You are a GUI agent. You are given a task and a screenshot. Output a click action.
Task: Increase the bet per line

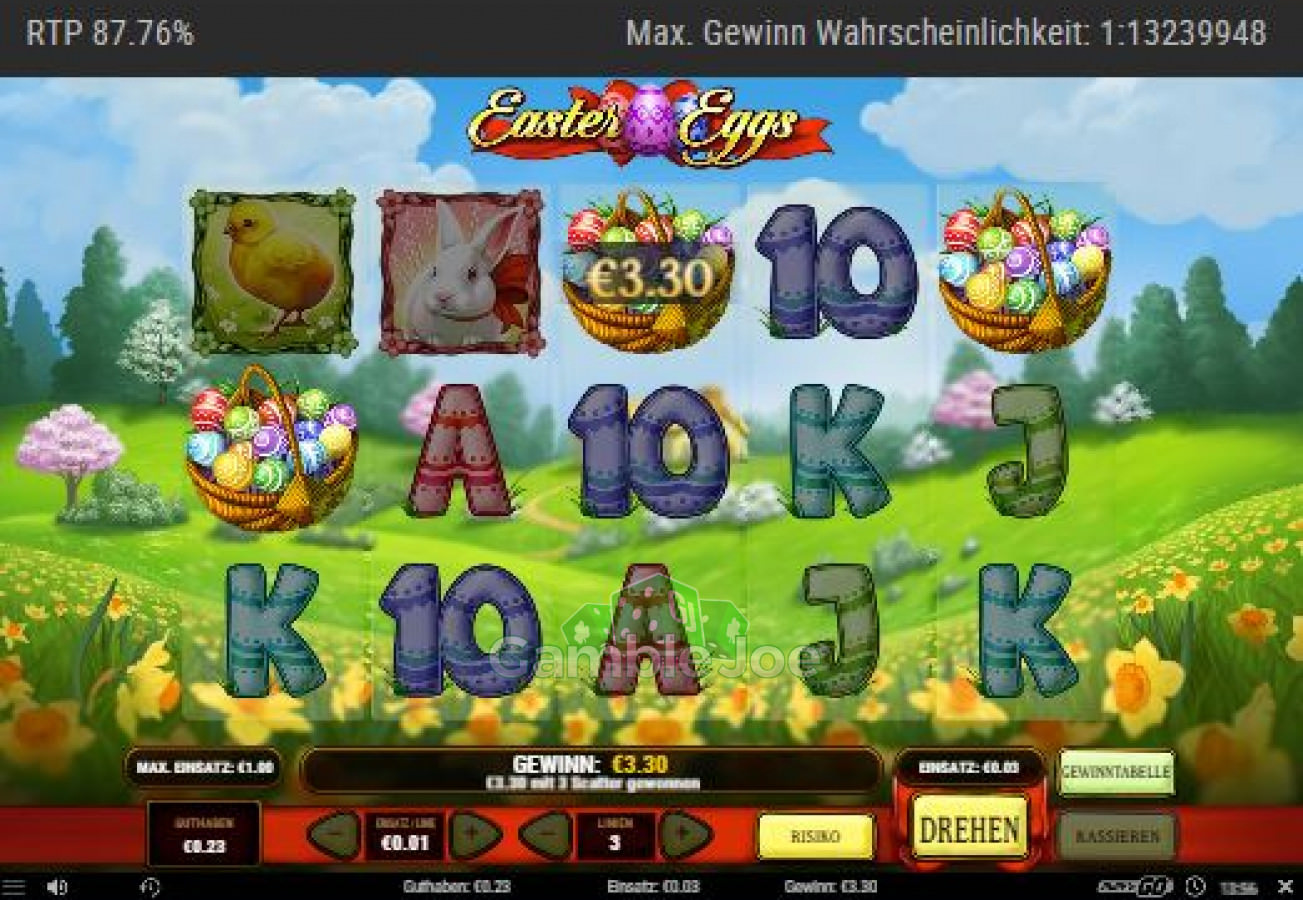pos(476,835)
